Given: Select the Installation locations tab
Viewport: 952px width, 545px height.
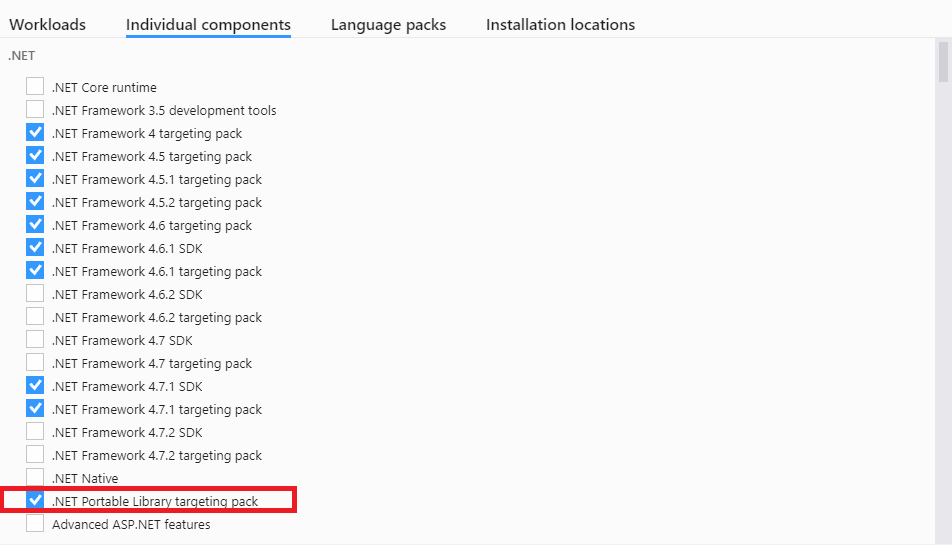Looking at the screenshot, I should tap(560, 25).
